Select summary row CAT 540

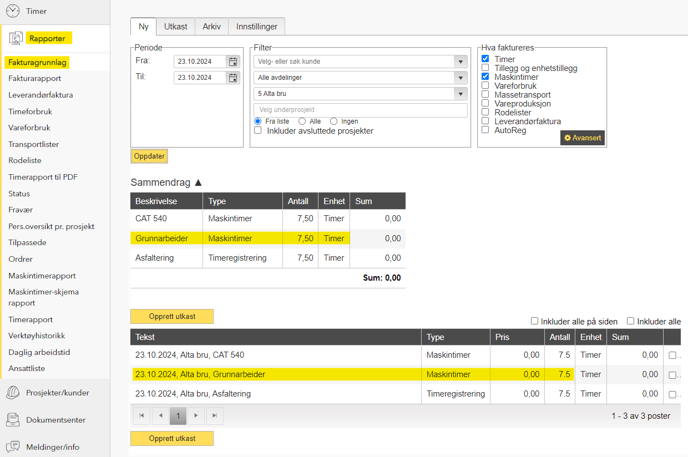pyautogui.click(x=268, y=219)
